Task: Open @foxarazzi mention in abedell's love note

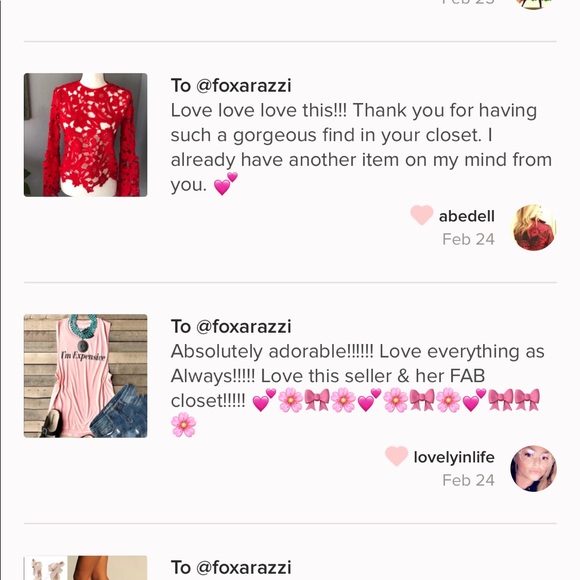Action: point(243,86)
